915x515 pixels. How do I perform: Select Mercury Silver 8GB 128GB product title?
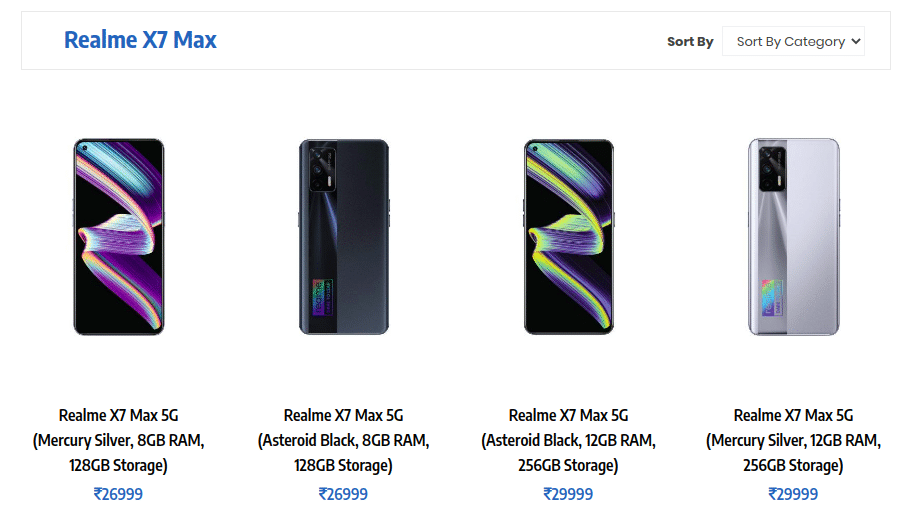(118, 440)
